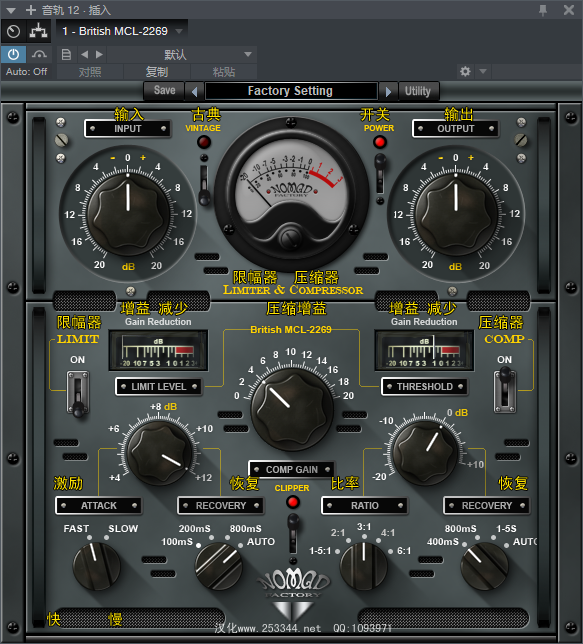Click the limiter RECOVERY selector knob
The width and height of the screenshot is (583, 644).
218,566
